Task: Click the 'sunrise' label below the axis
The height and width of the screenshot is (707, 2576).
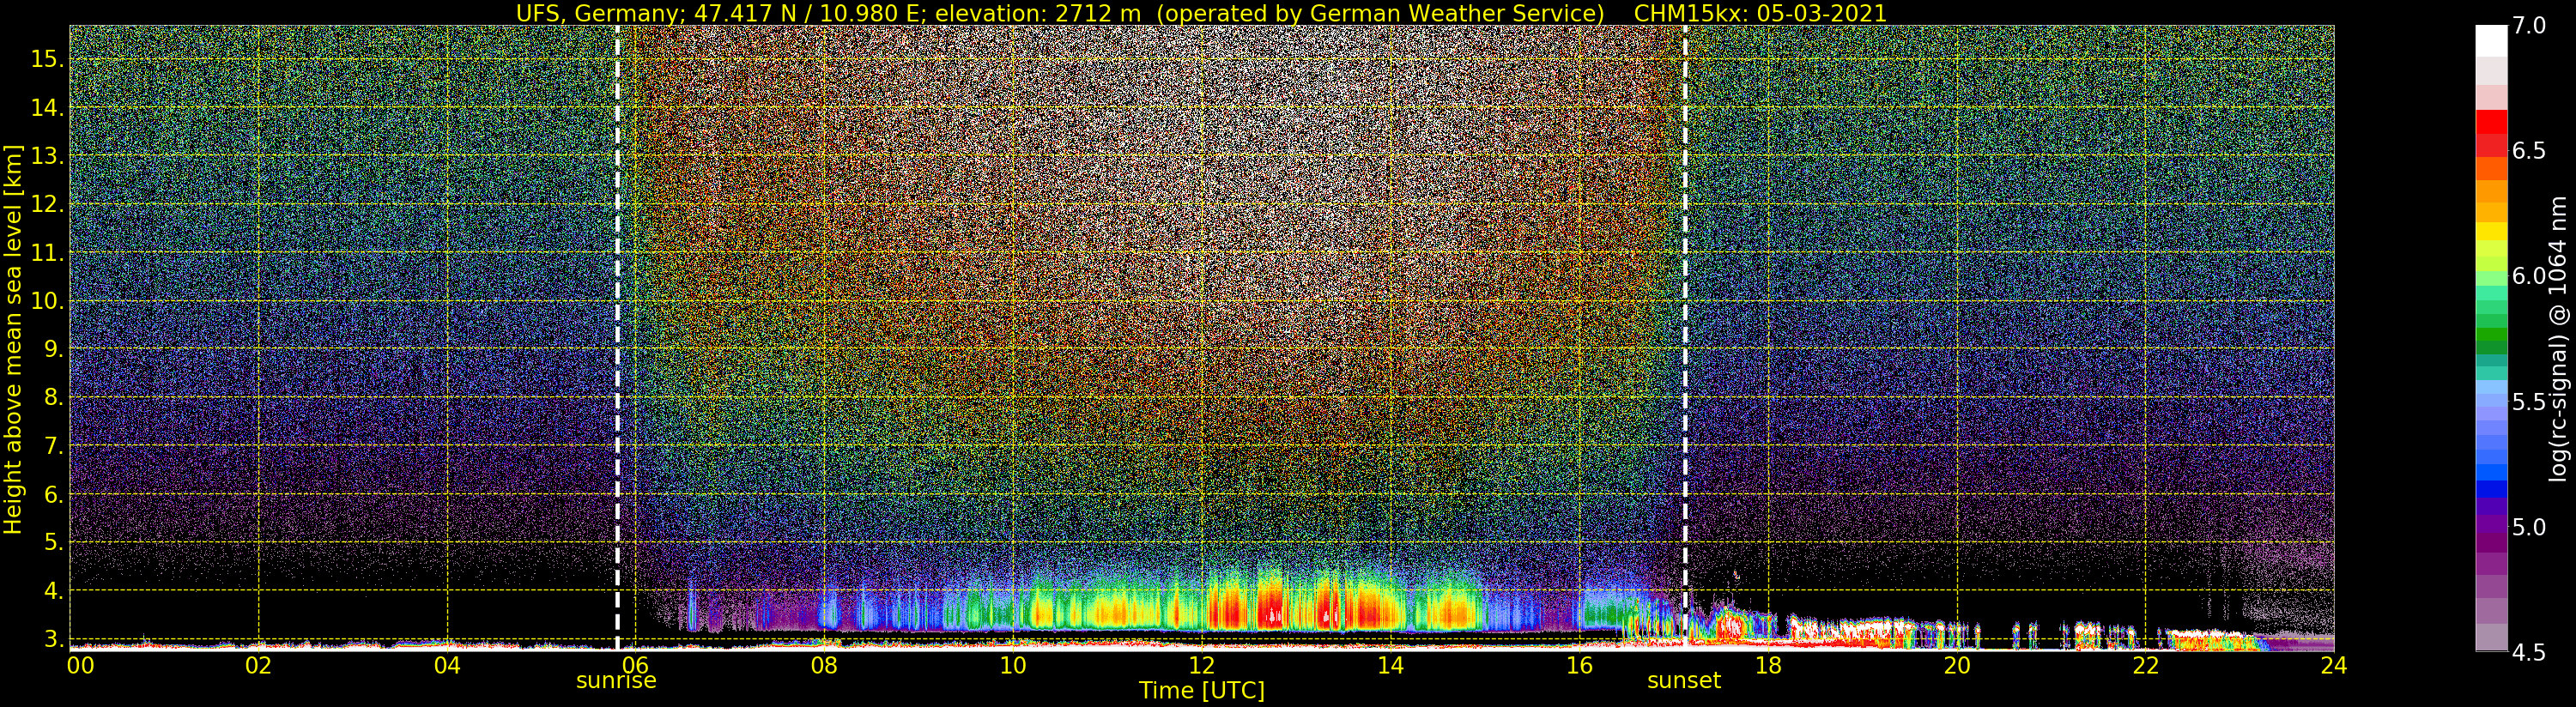Action: [616, 681]
